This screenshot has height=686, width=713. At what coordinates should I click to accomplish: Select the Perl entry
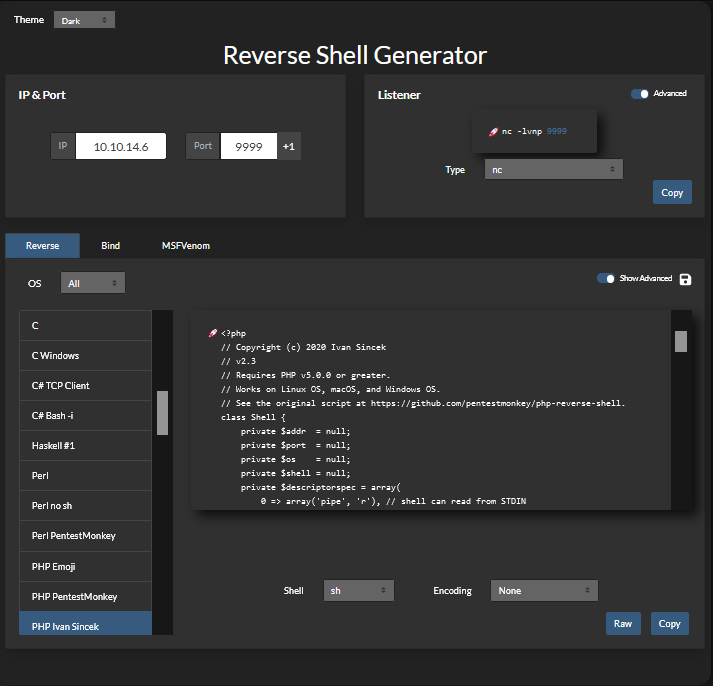(85, 476)
